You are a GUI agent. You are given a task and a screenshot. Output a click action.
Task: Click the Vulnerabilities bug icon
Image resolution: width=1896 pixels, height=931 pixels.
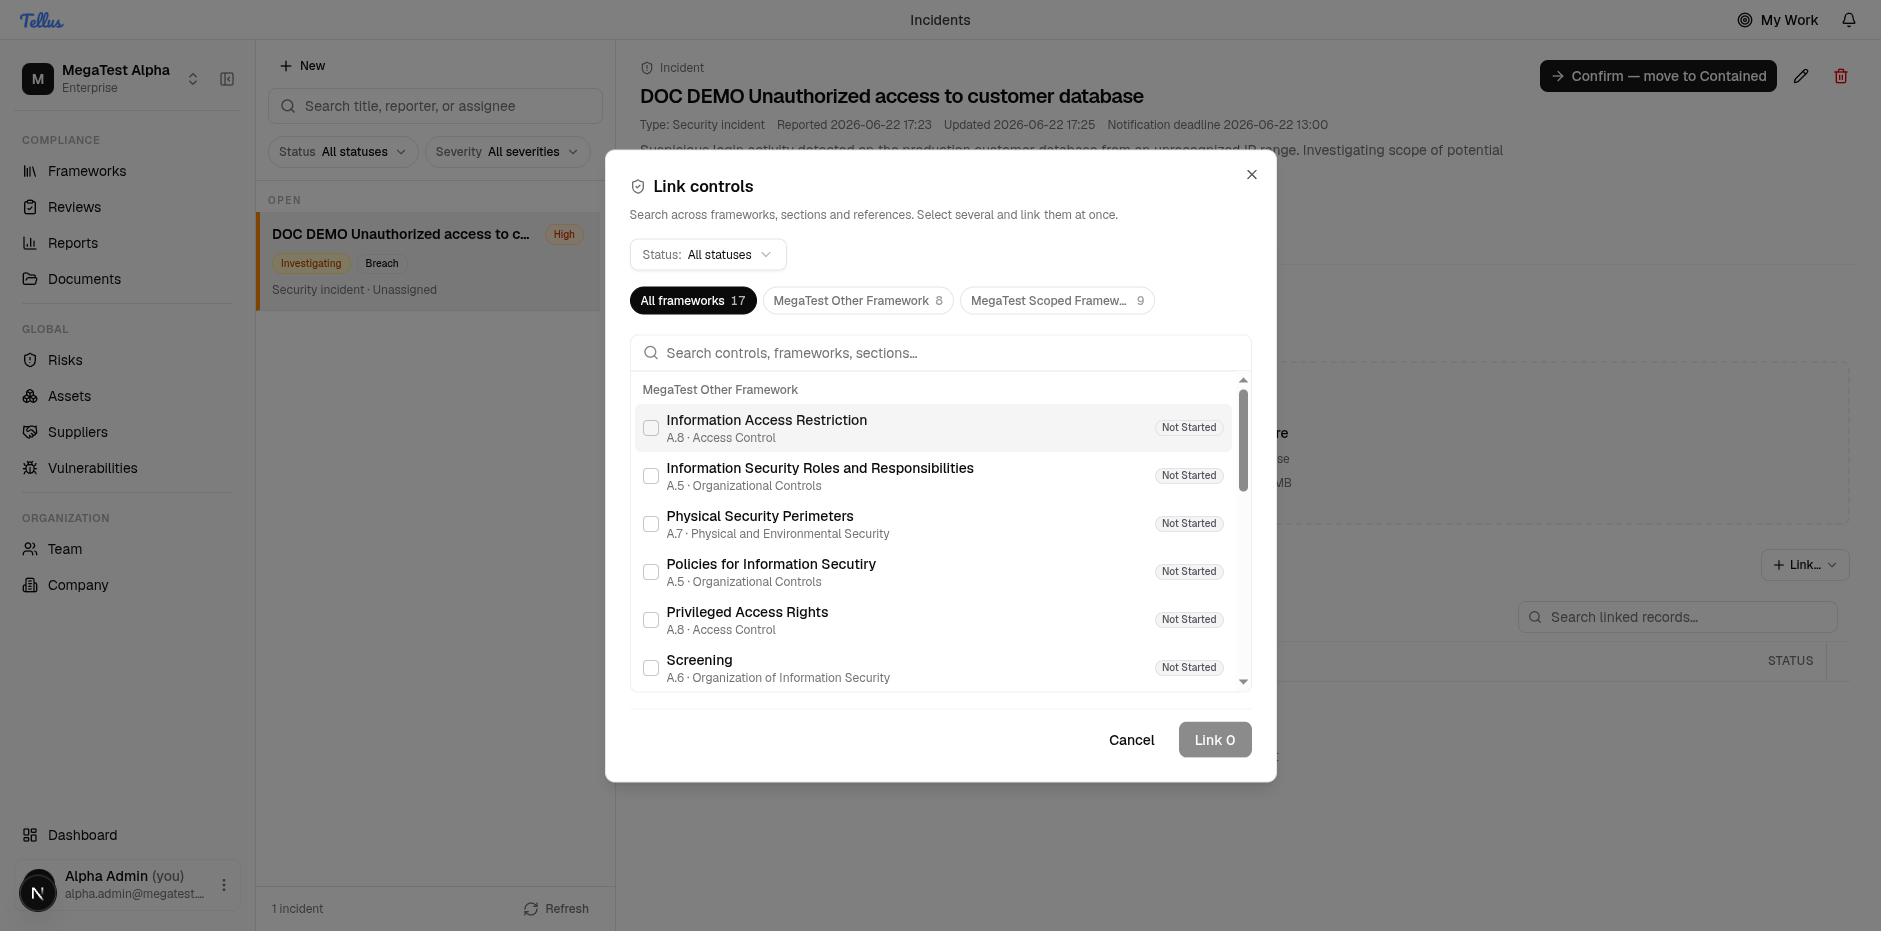(x=30, y=468)
